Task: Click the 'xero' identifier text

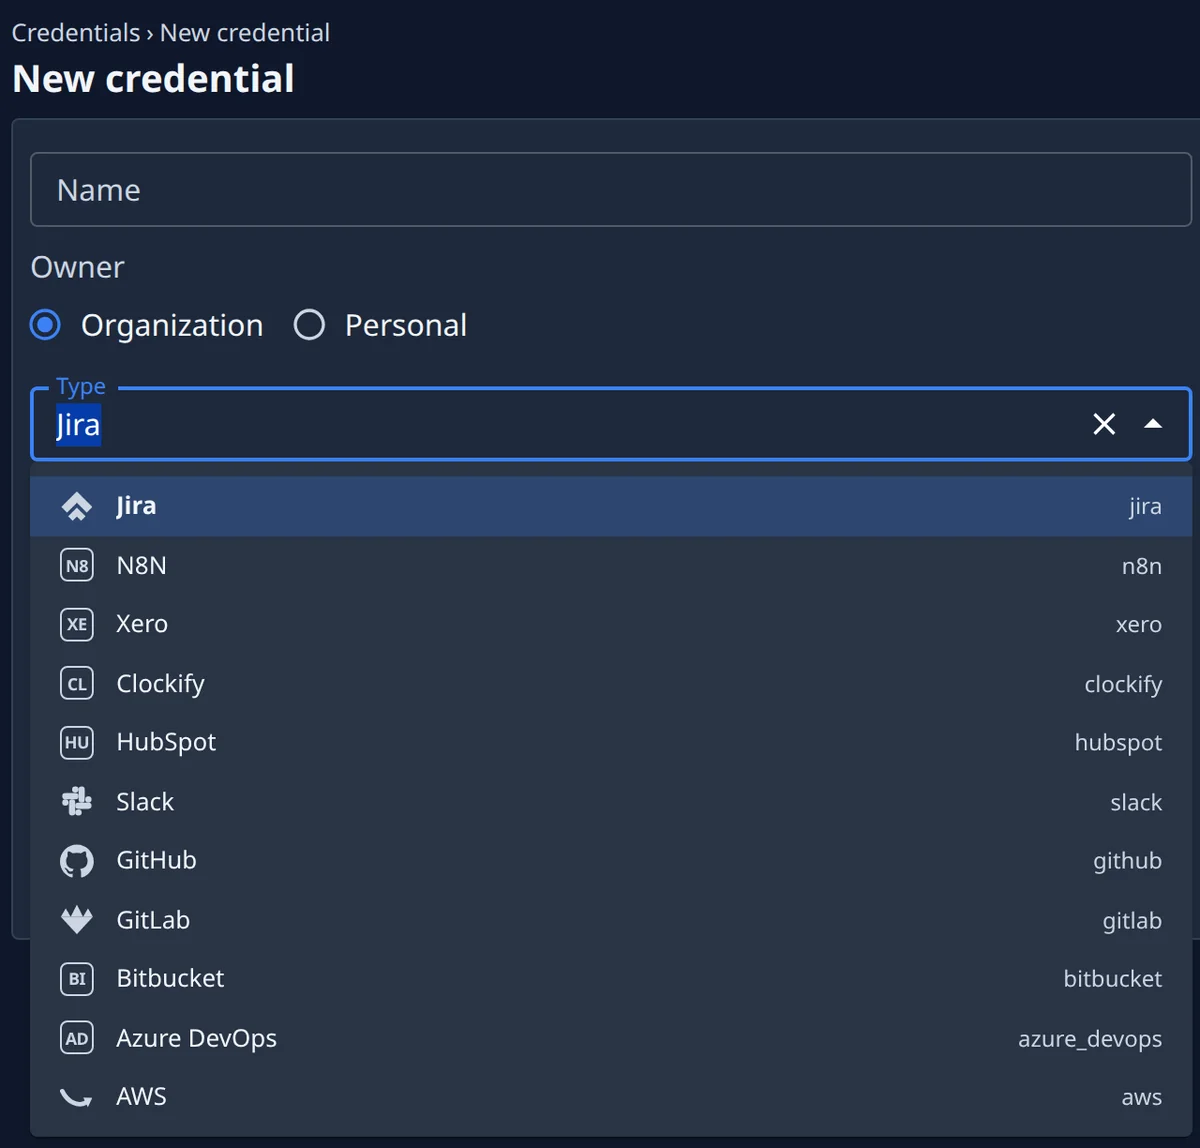Action: point(1139,625)
